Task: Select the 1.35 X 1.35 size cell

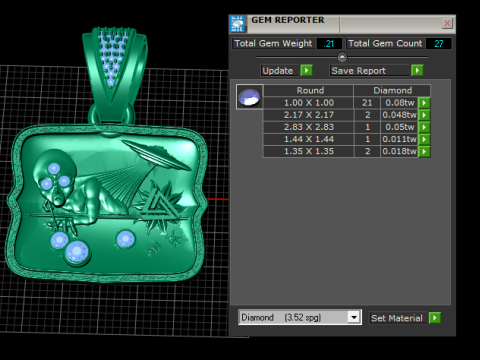Action: pyautogui.click(x=309, y=151)
